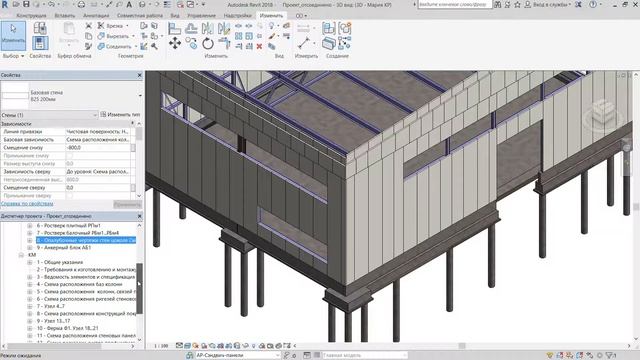Image resolution: width=640 pixels, height=360 pixels.
Task: Select the Trim/Extend to Corner tool
Action: (x=224, y=43)
